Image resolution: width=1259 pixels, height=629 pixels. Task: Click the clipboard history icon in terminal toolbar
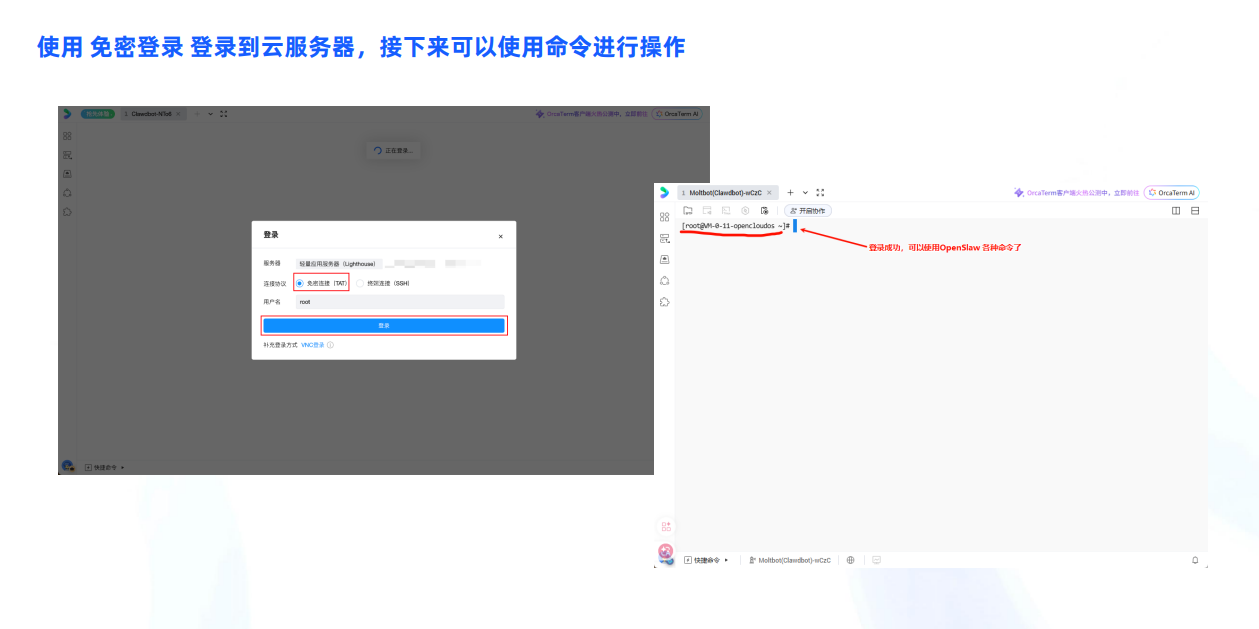pyautogui.click(x=764, y=210)
